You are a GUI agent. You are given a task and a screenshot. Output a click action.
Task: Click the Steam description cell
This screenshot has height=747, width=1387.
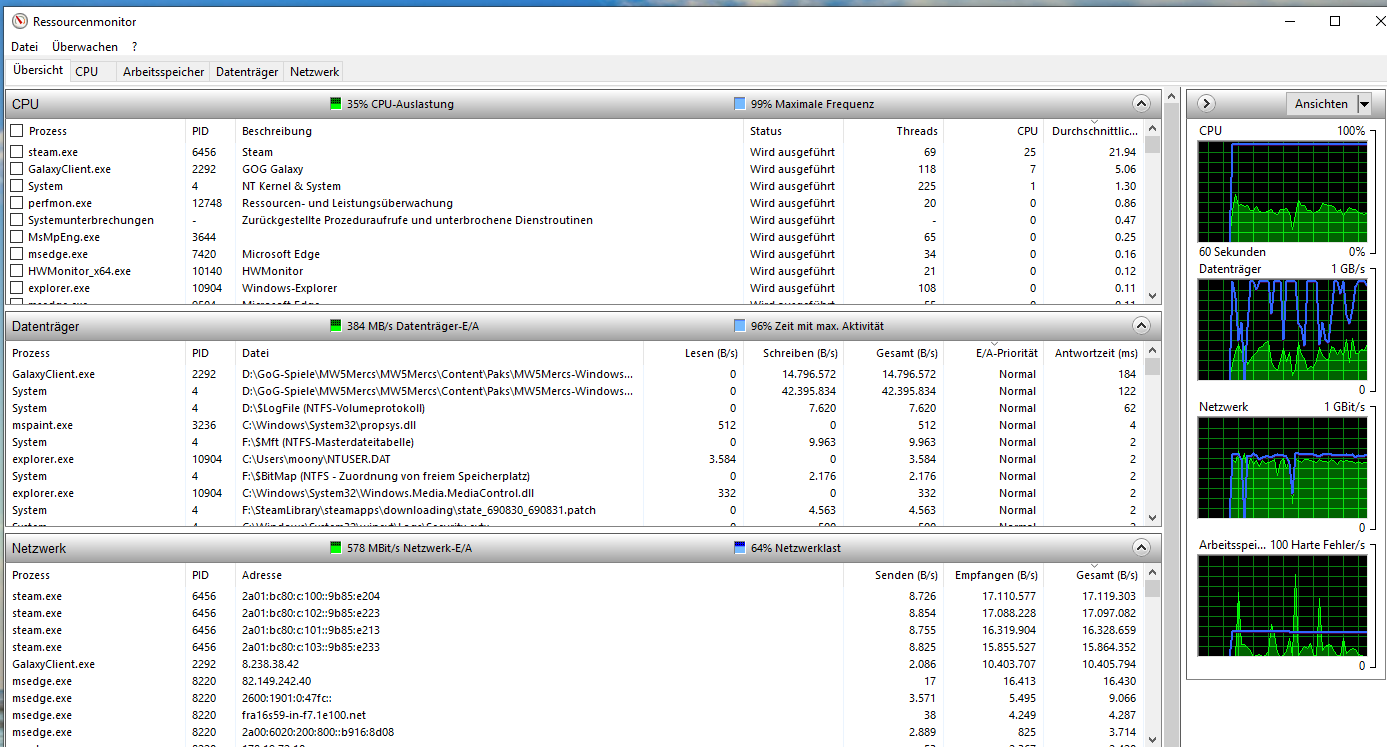257,152
